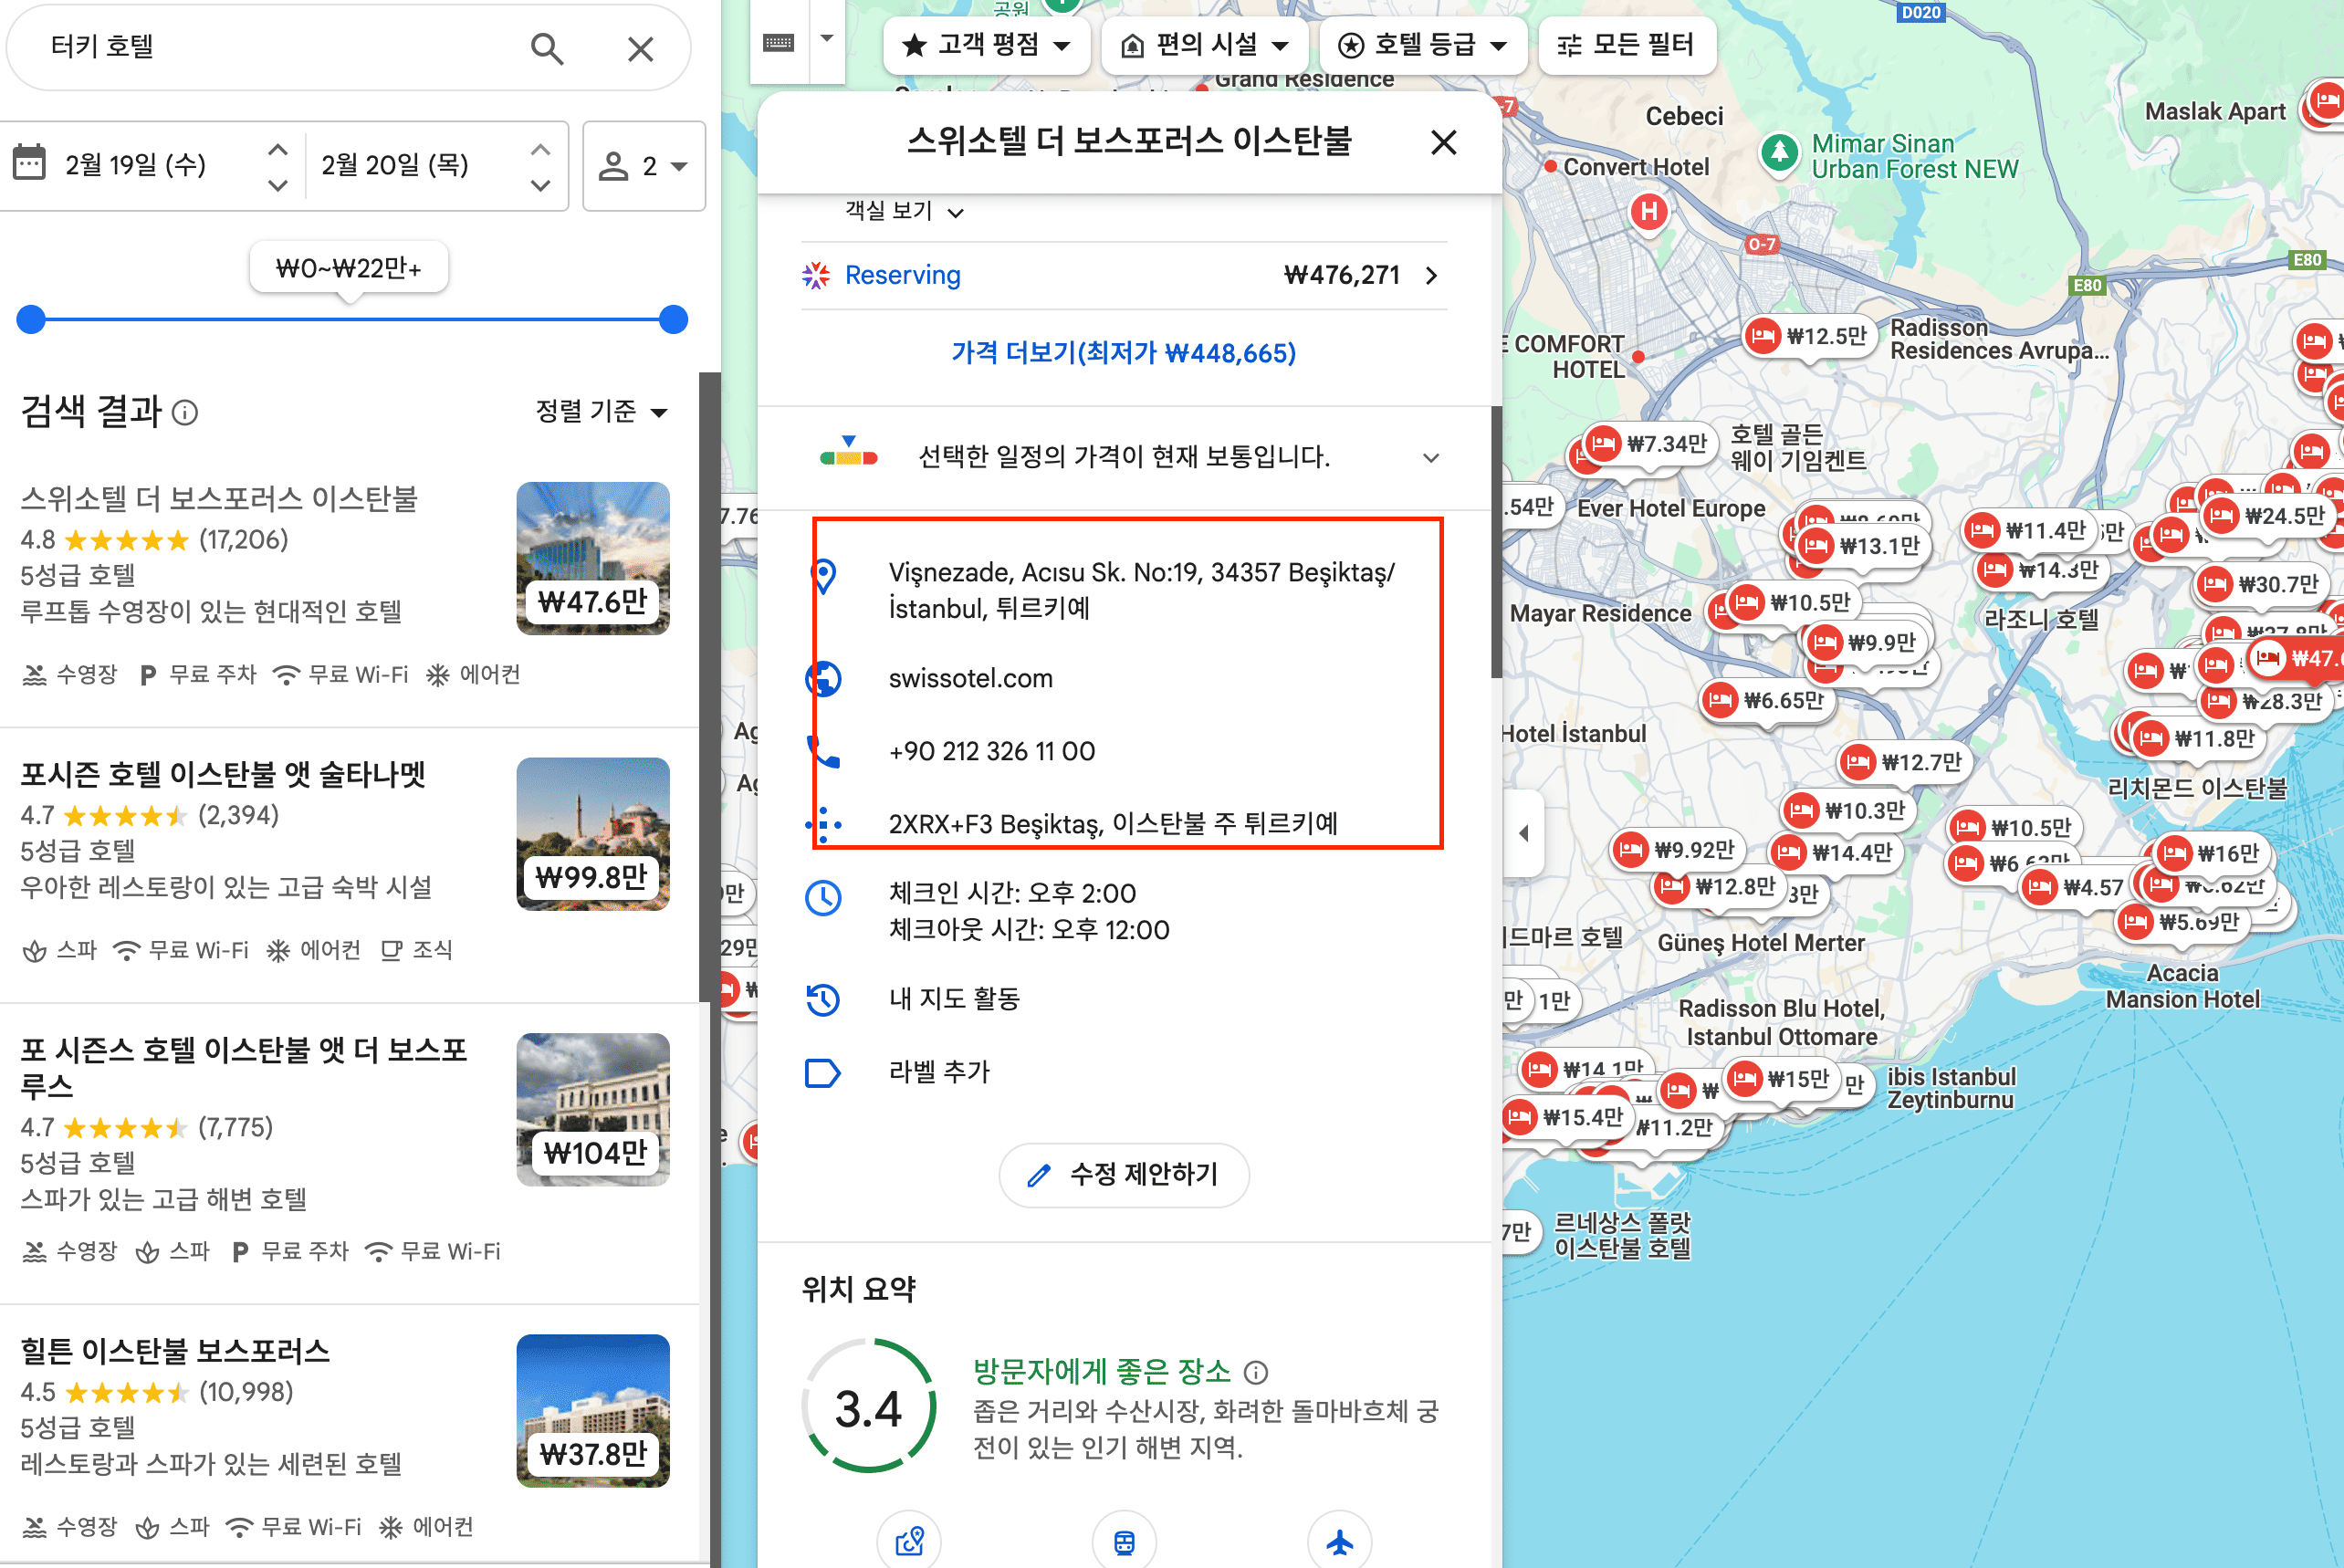Click the right price slider handle
2344x1568 pixels.
[674, 320]
